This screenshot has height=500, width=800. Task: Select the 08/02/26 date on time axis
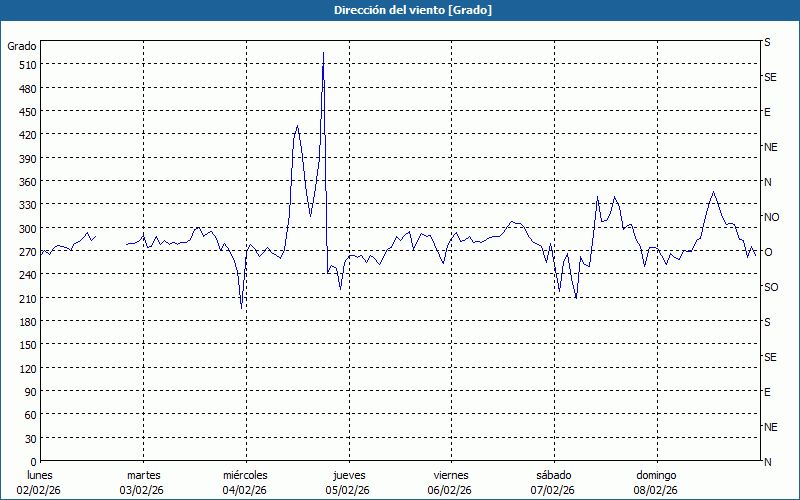pyautogui.click(x=656, y=490)
